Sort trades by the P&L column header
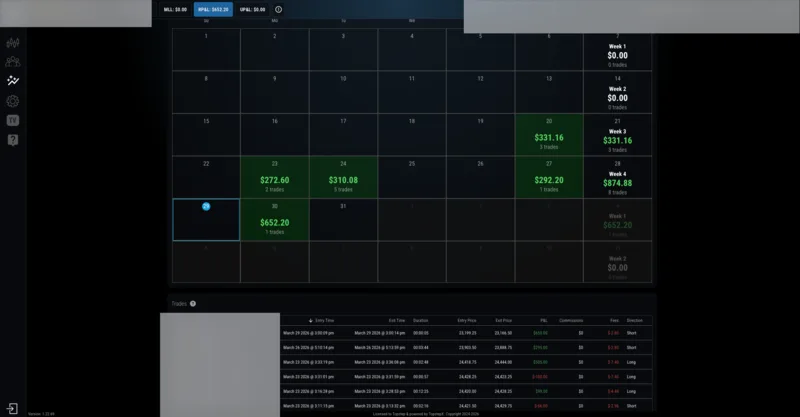The image size is (800, 417). point(544,321)
